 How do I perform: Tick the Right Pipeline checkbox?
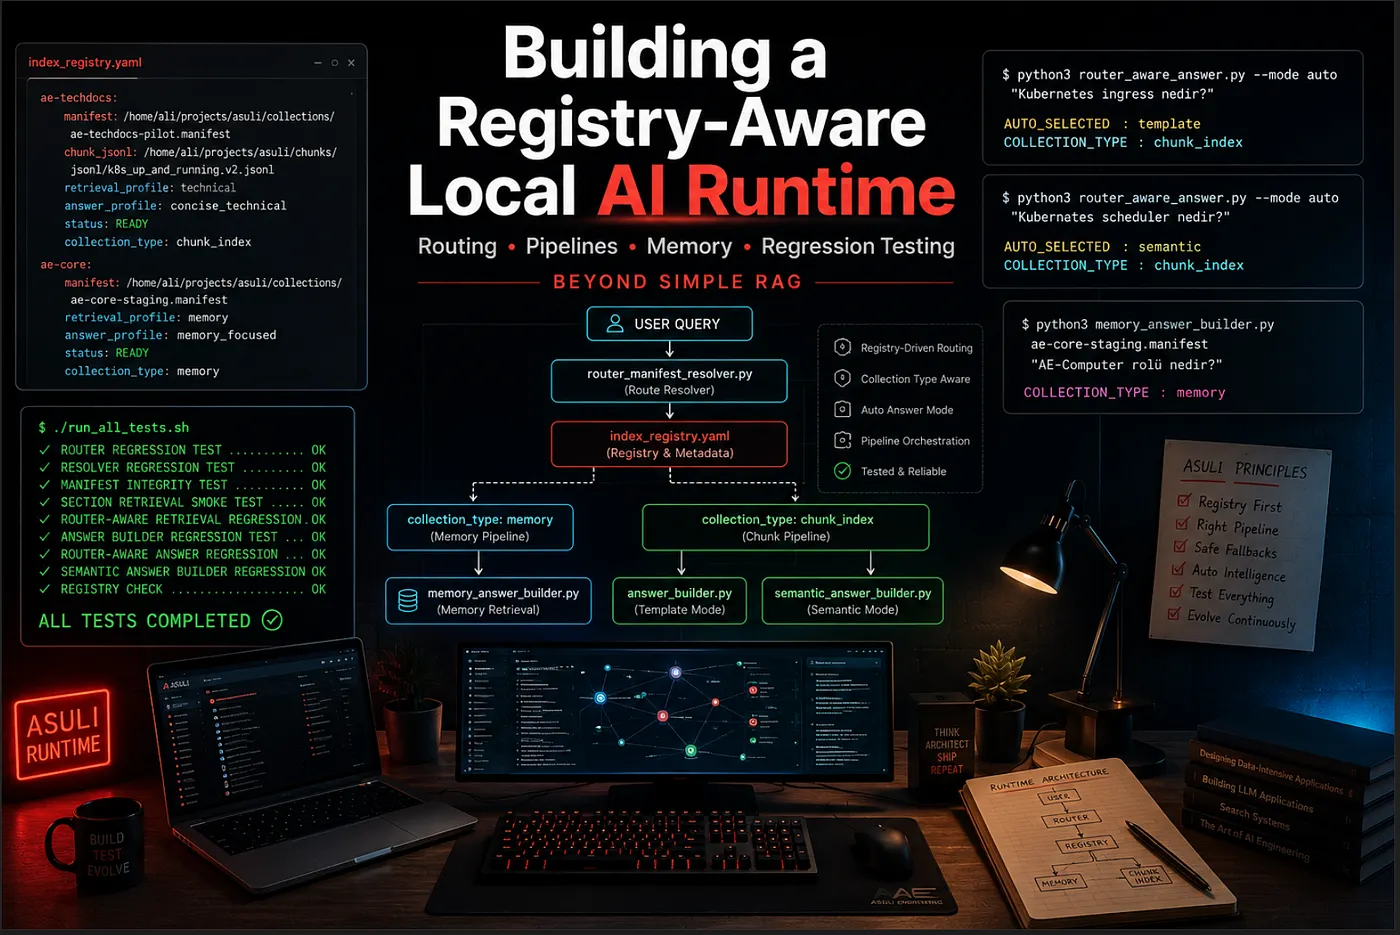point(1183,523)
